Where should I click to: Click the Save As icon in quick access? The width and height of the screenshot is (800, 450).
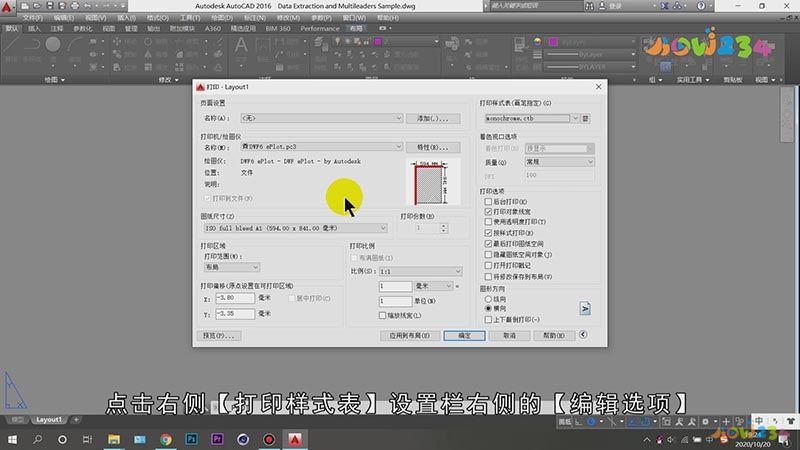coord(62,6)
